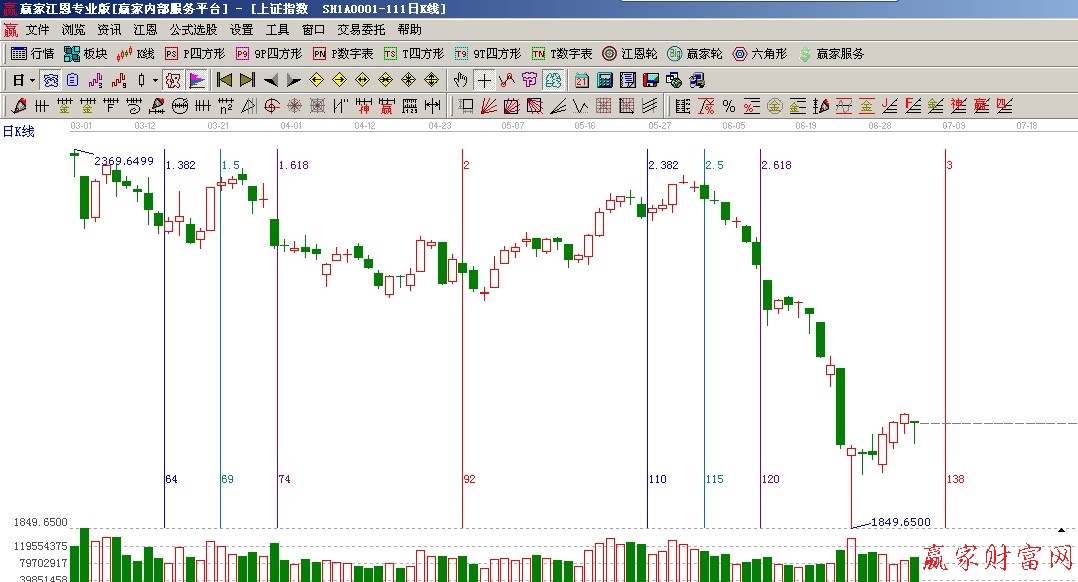This screenshot has height=582, width=1078.
Task: Click the 日K线 chart label
Action: [x=19, y=131]
